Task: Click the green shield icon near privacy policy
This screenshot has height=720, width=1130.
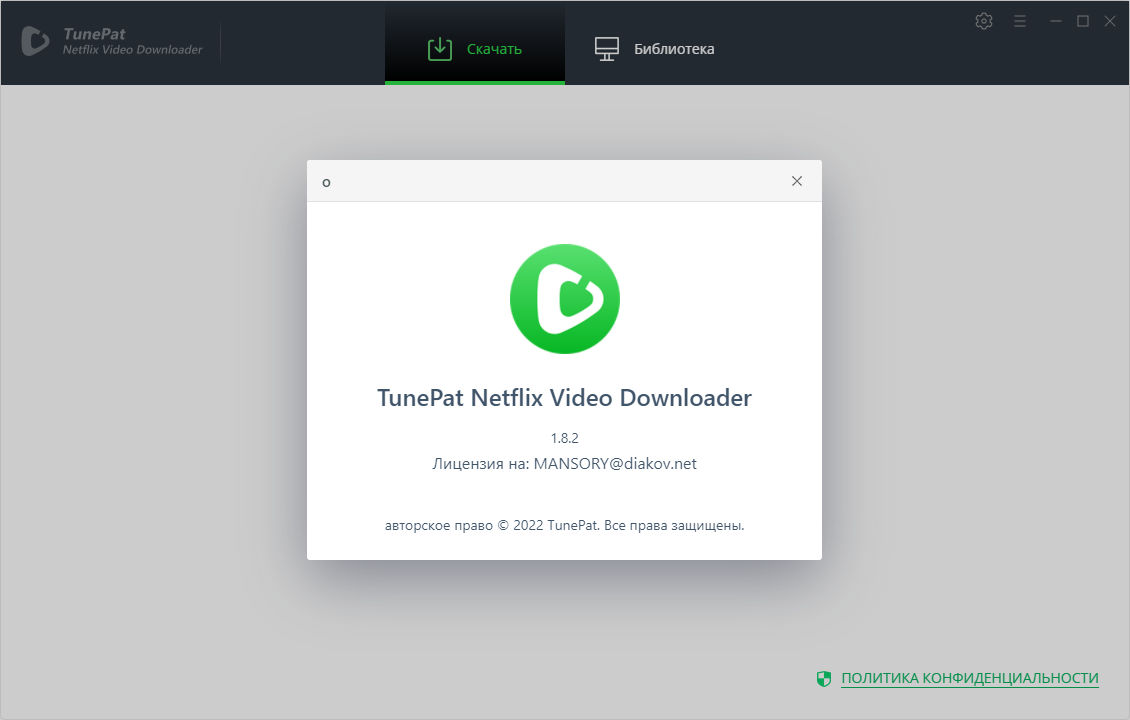Action: pyautogui.click(x=823, y=679)
